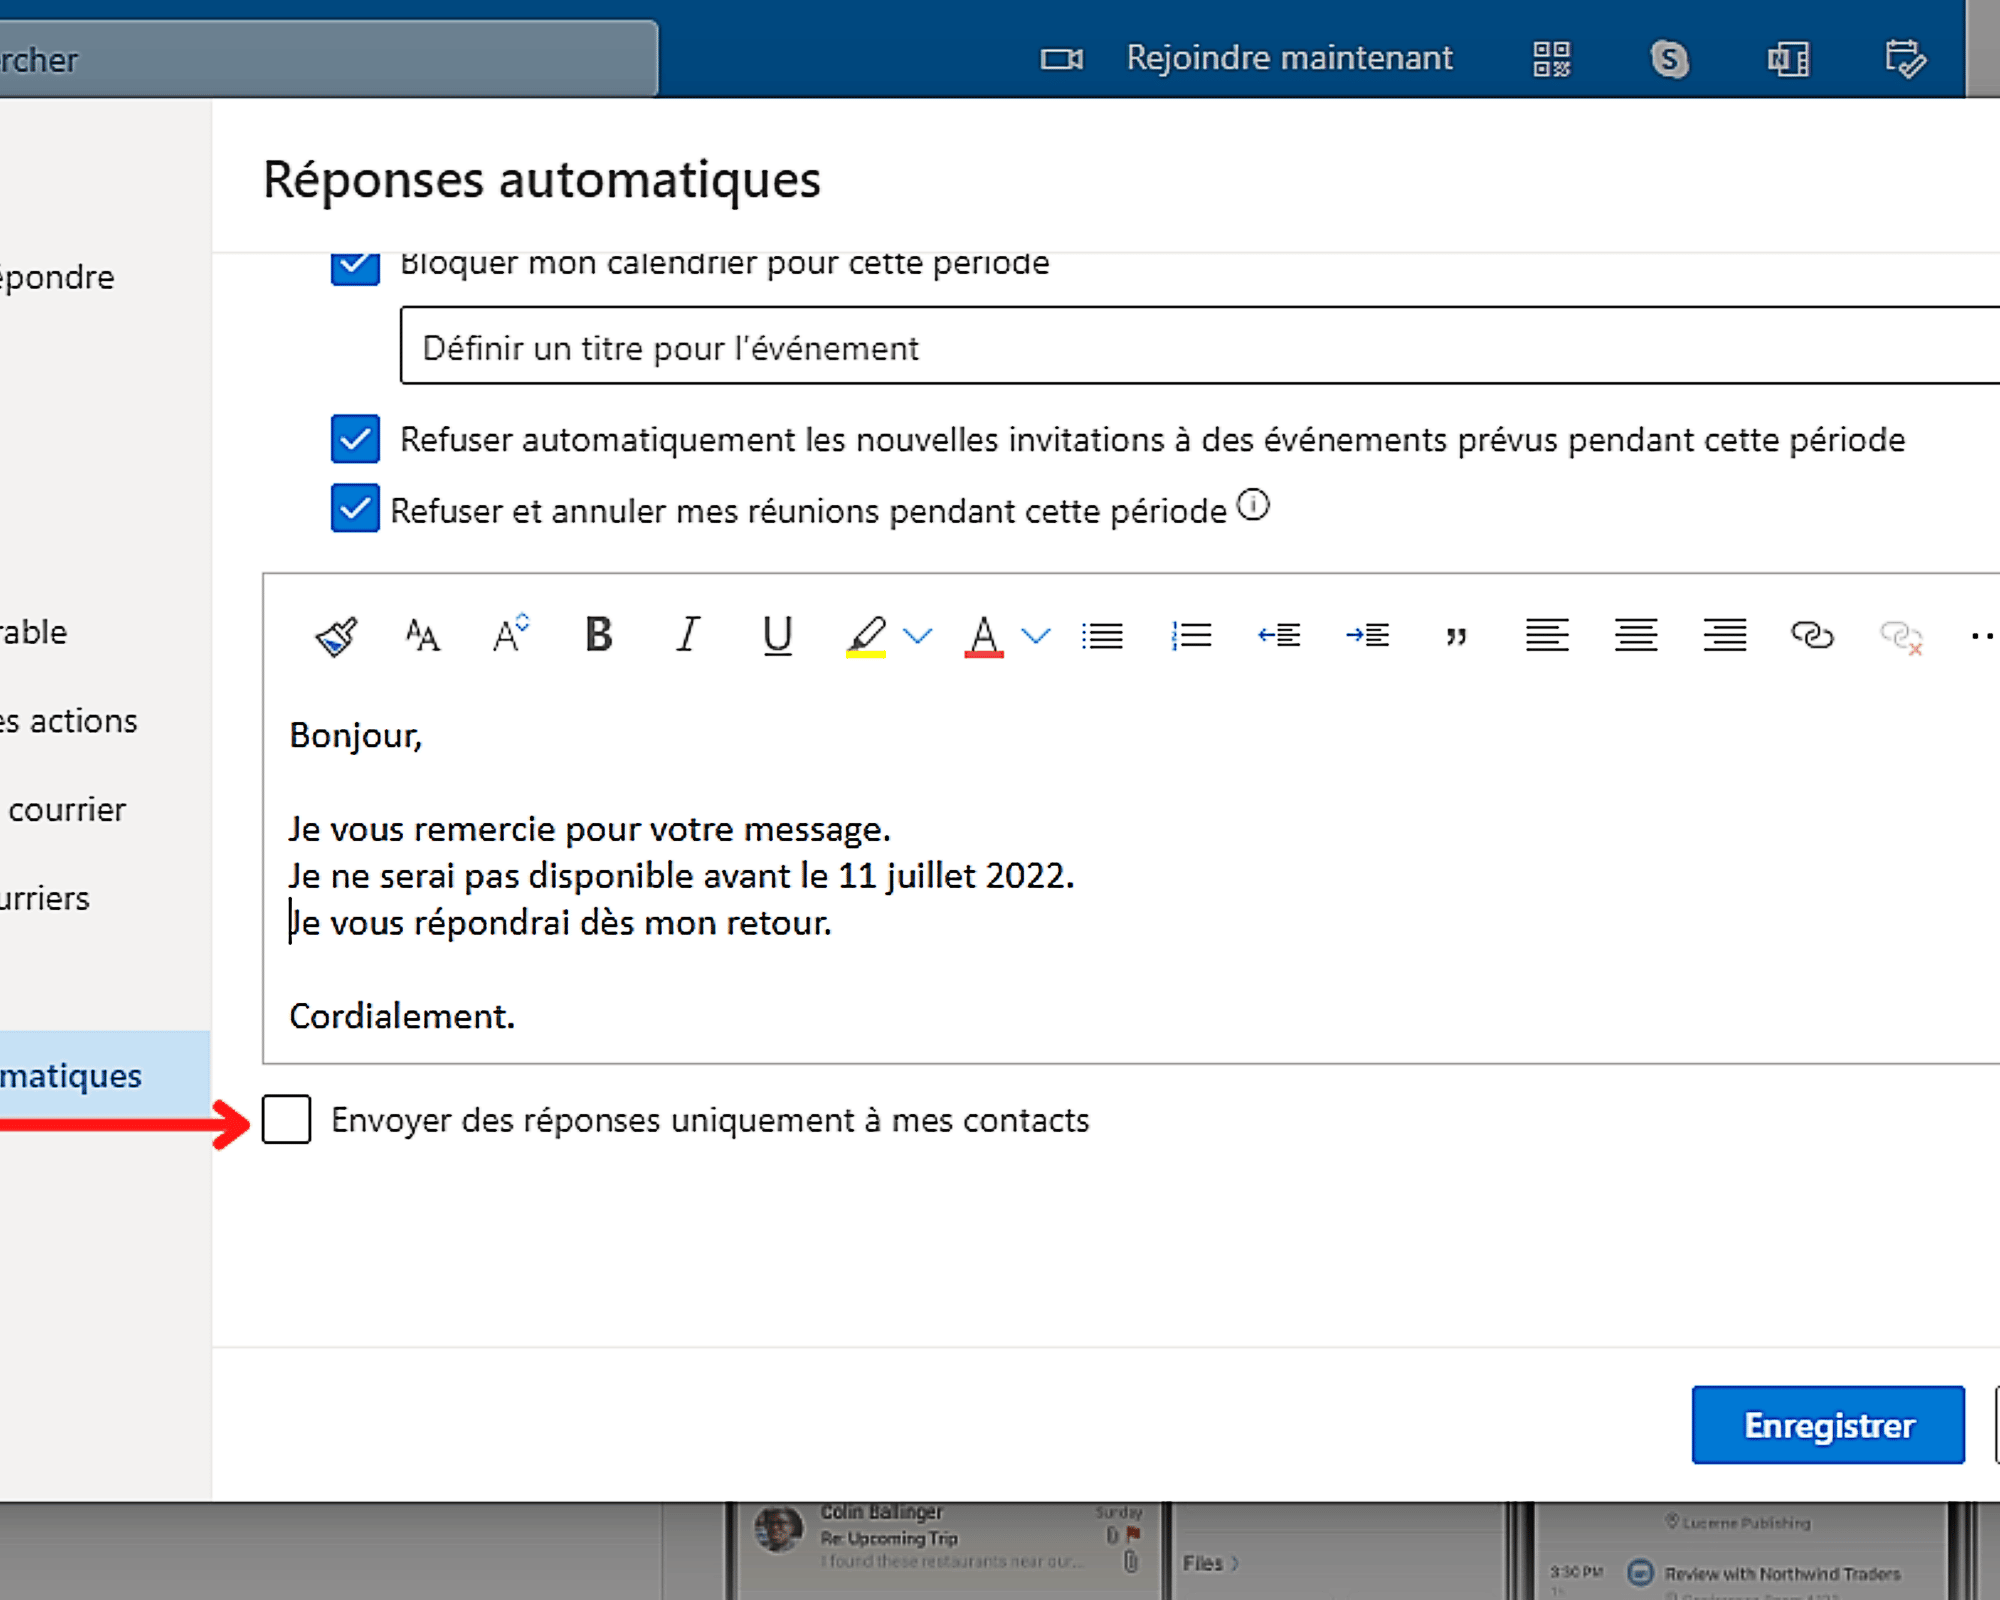Apply red font color
The width and height of the screenshot is (2000, 1600).
point(984,637)
